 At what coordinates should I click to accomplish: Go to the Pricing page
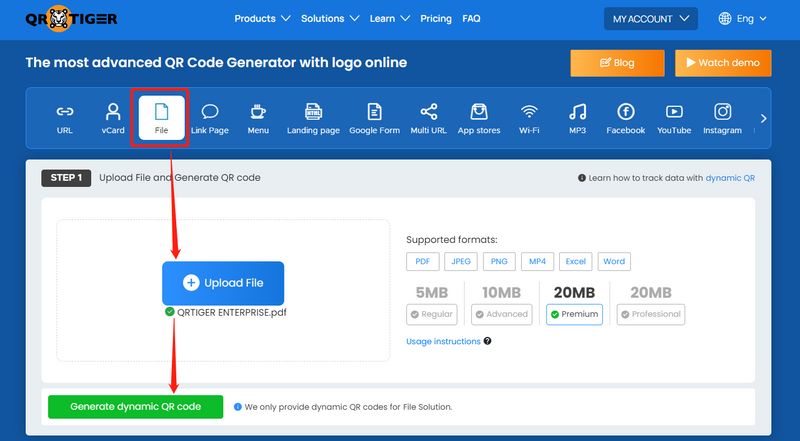(435, 18)
